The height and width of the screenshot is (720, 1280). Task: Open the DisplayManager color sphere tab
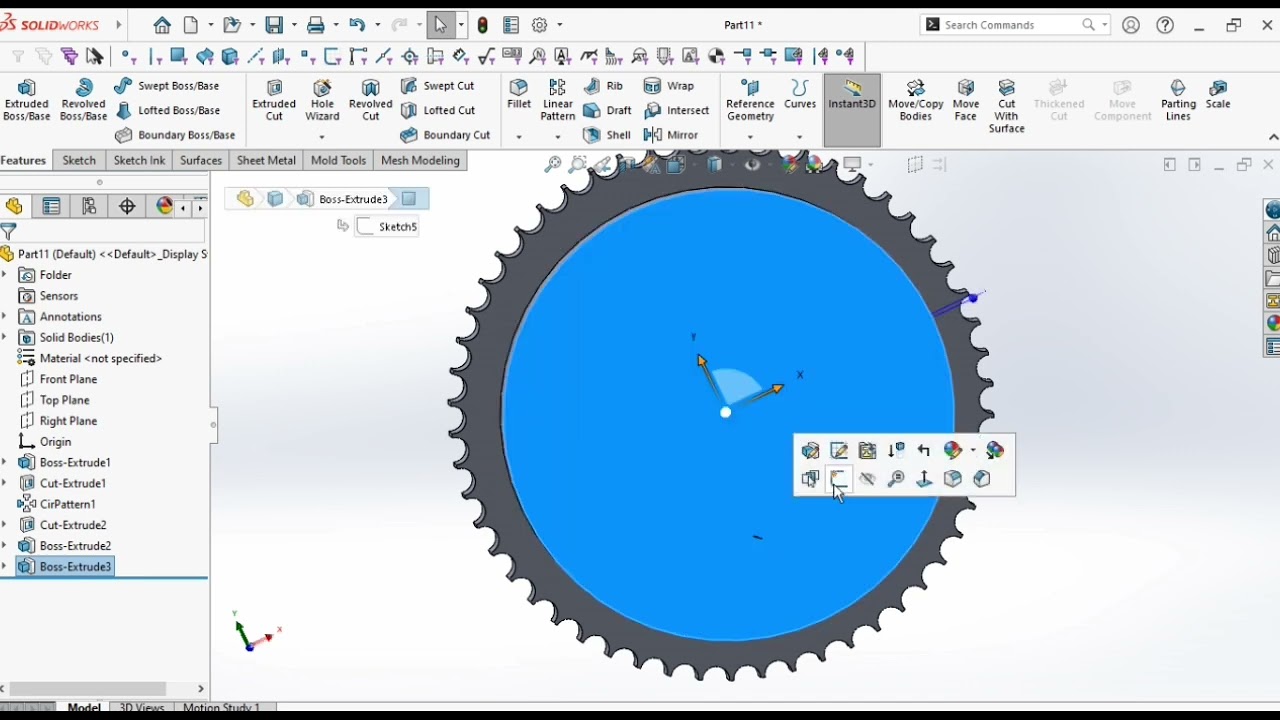point(165,206)
